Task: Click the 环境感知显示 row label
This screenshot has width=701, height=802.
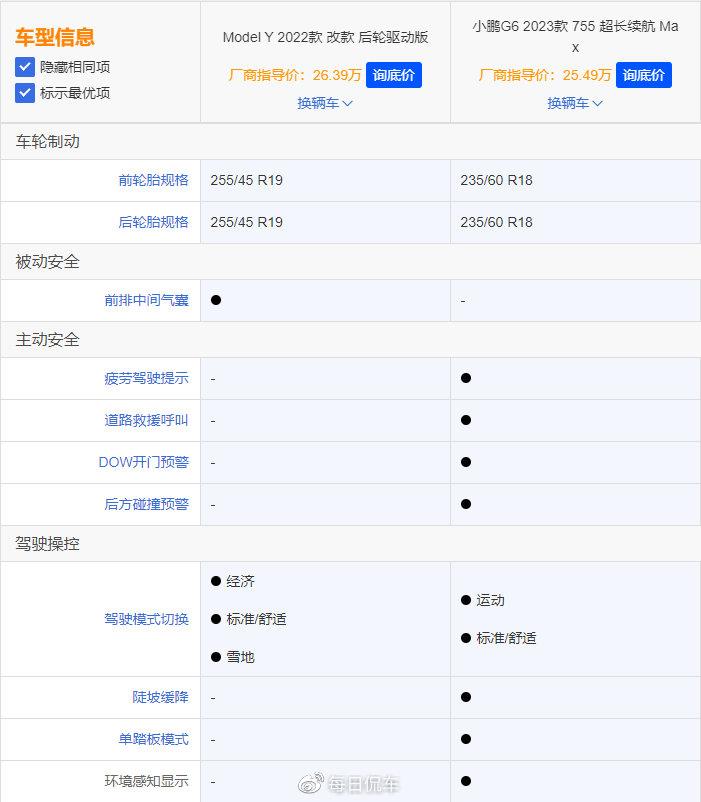Action: coord(146,781)
